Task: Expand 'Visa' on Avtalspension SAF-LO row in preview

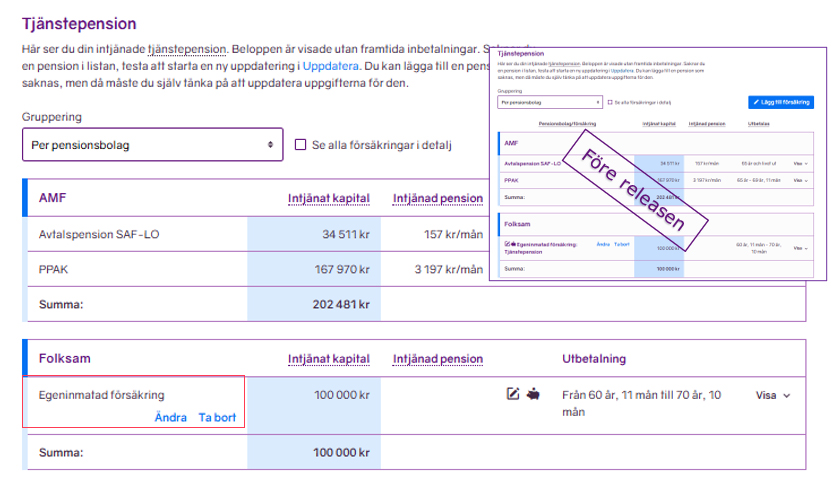Action: pos(799,162)
